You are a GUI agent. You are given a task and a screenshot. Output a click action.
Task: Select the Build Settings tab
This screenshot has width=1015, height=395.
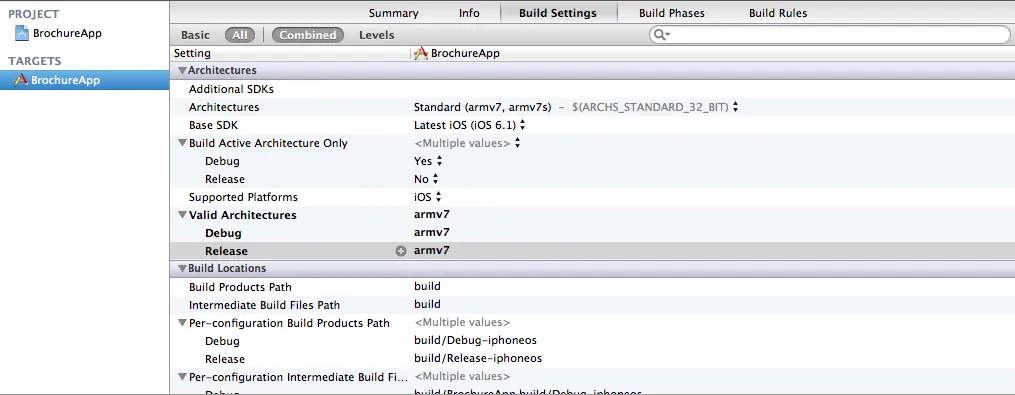(558, 13)
